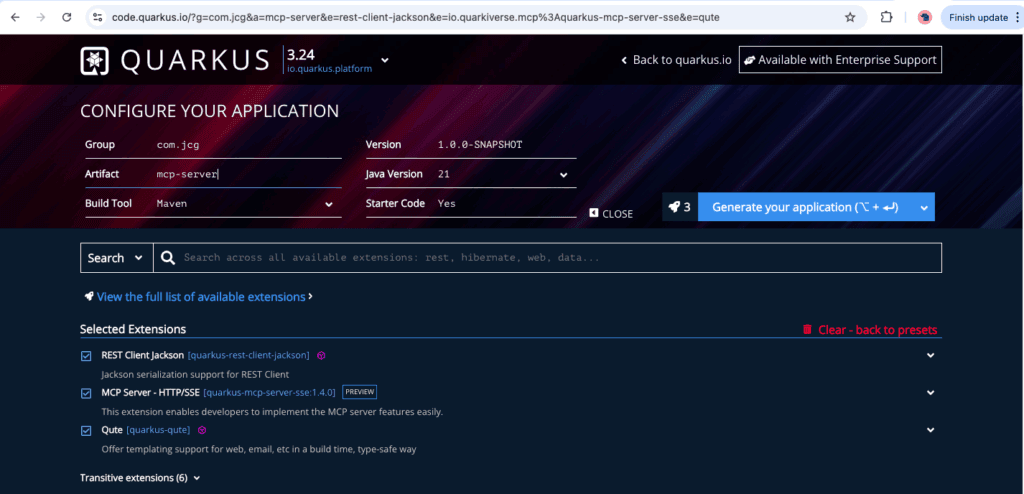Click Available with Enterprise Support button
The height and width of the screenshot is (494, 1024).
pos(840,60)
